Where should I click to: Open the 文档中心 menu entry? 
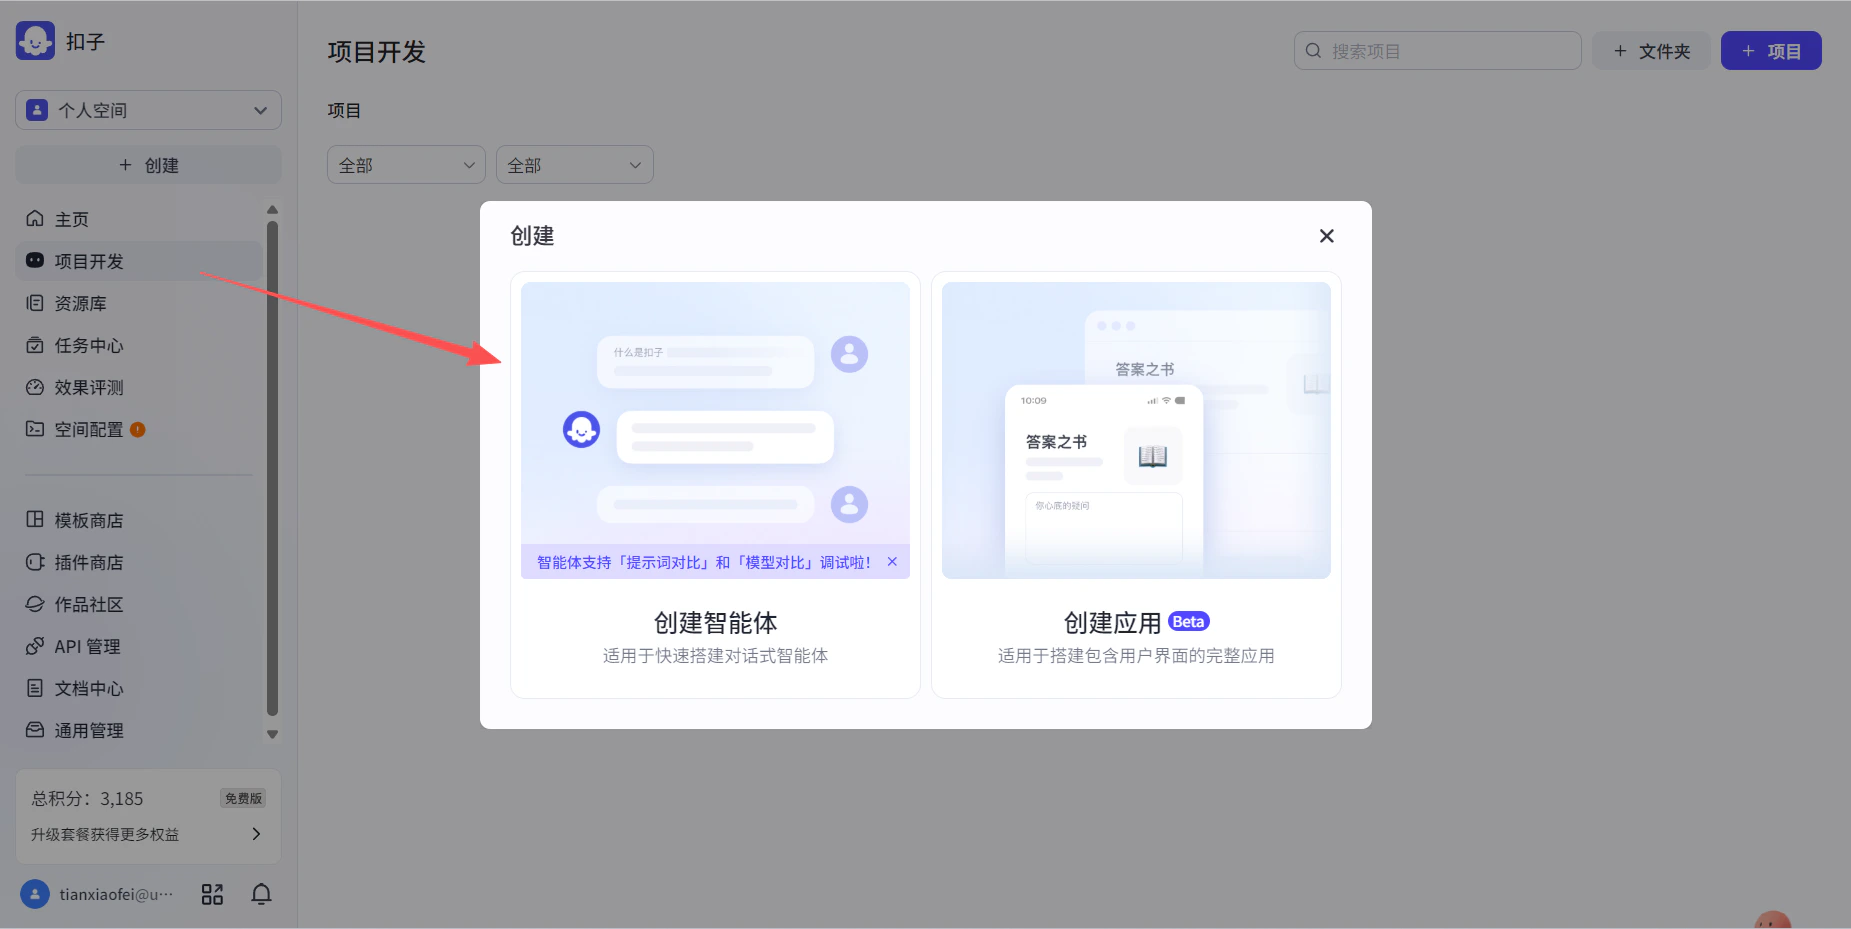click(x=88, y=688)
